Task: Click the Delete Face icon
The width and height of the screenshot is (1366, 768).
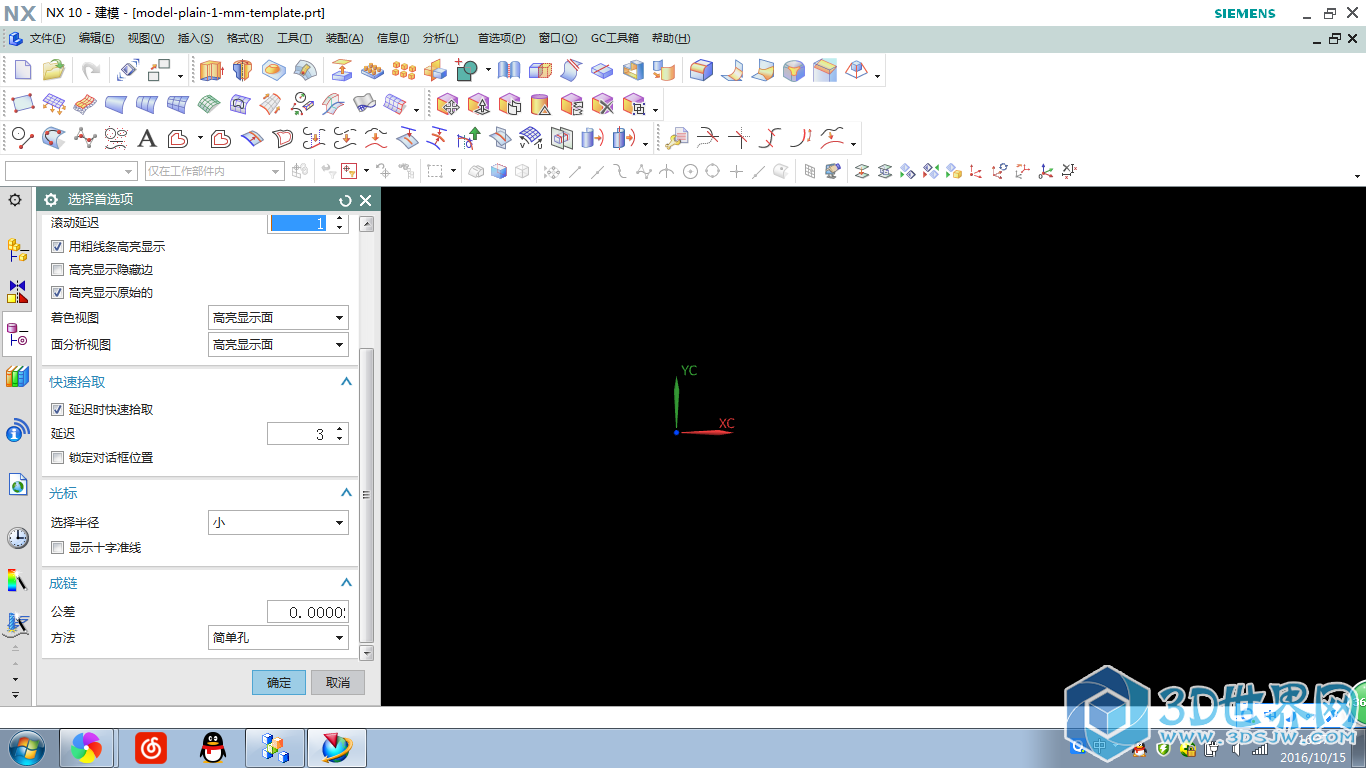Action: (x=602, y=104)
